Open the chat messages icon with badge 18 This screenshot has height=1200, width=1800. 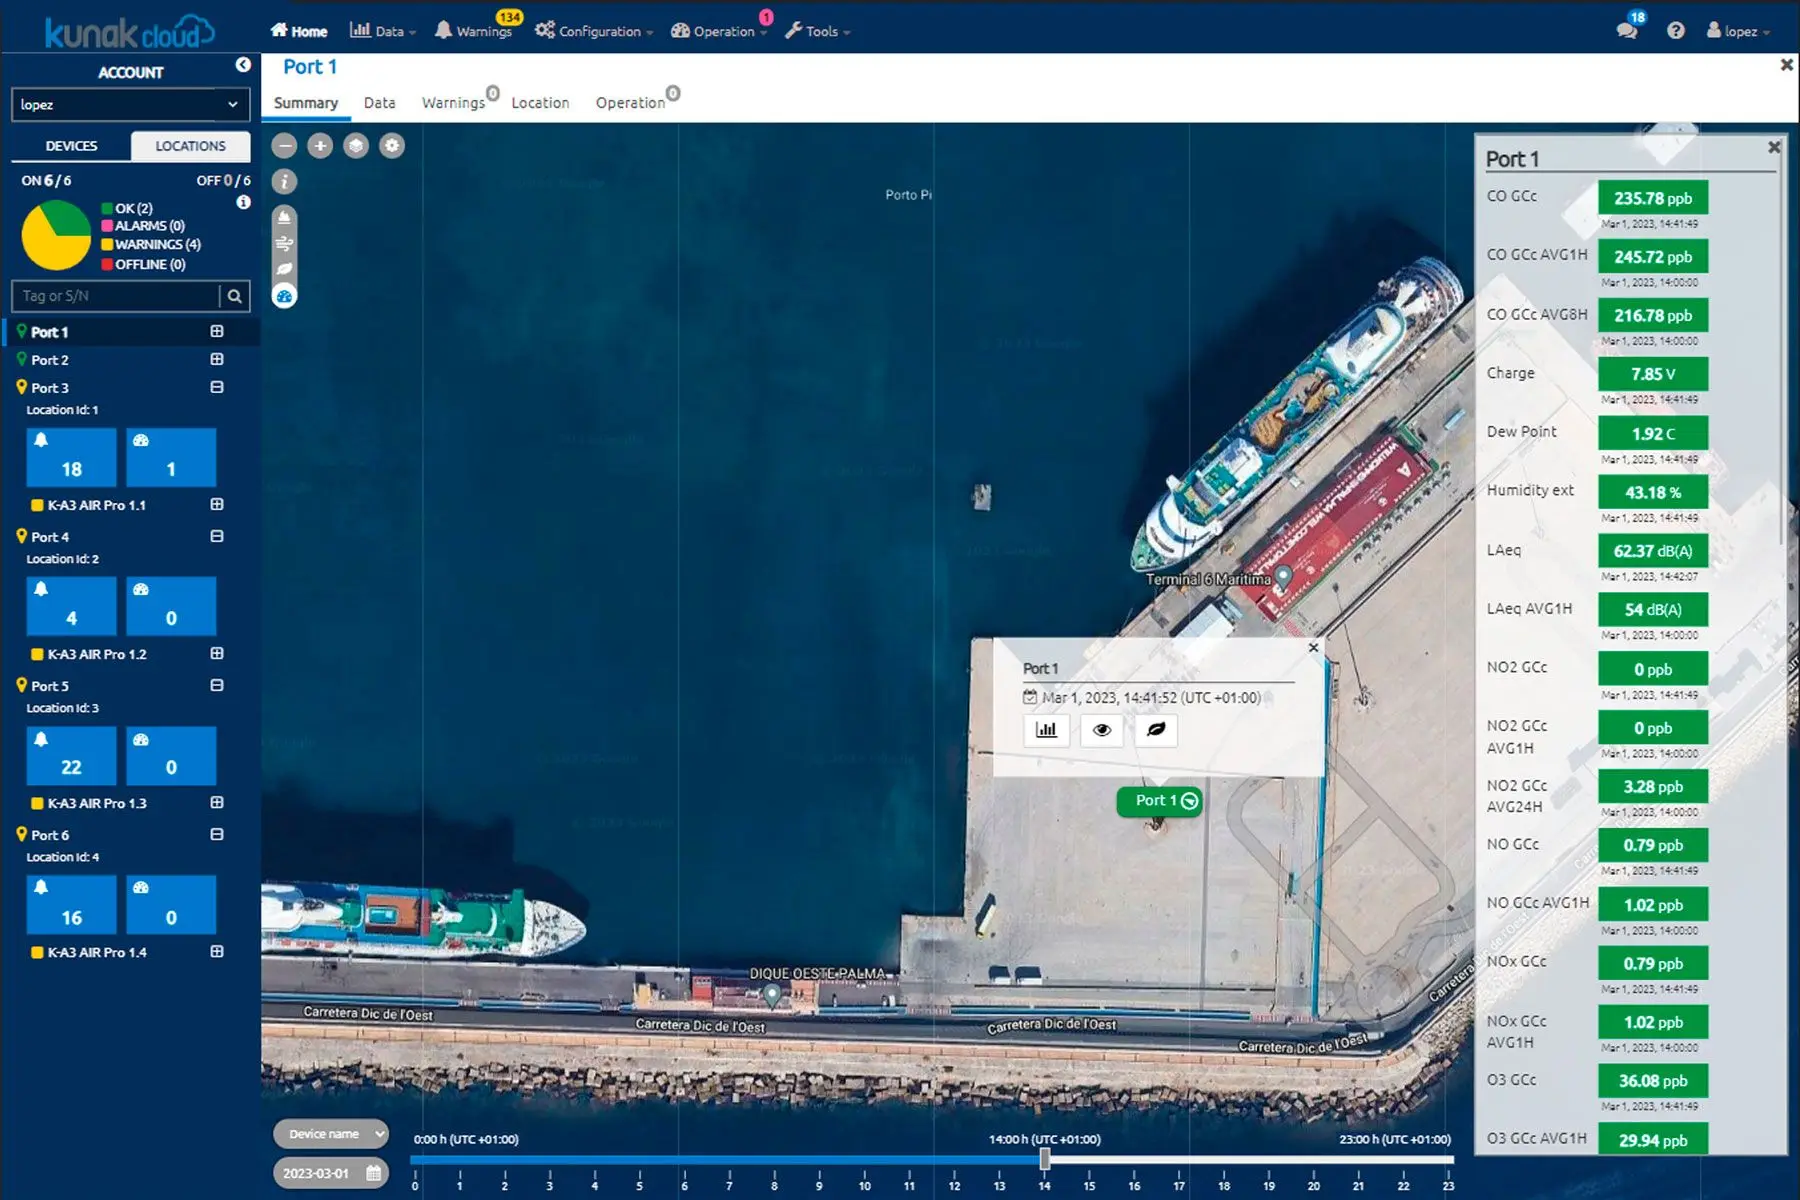click(1627, 30)
